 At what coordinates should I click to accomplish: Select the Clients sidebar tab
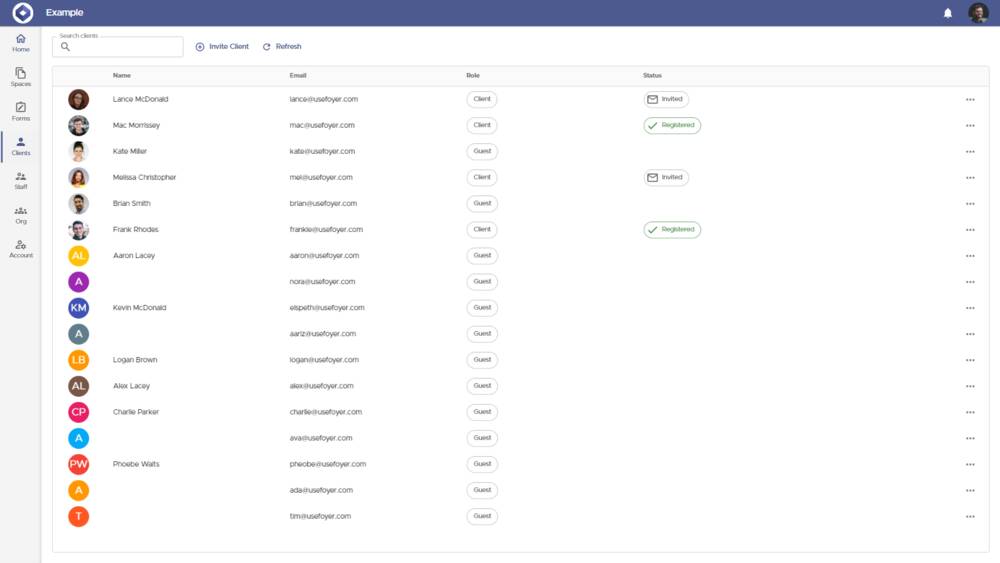21,146
